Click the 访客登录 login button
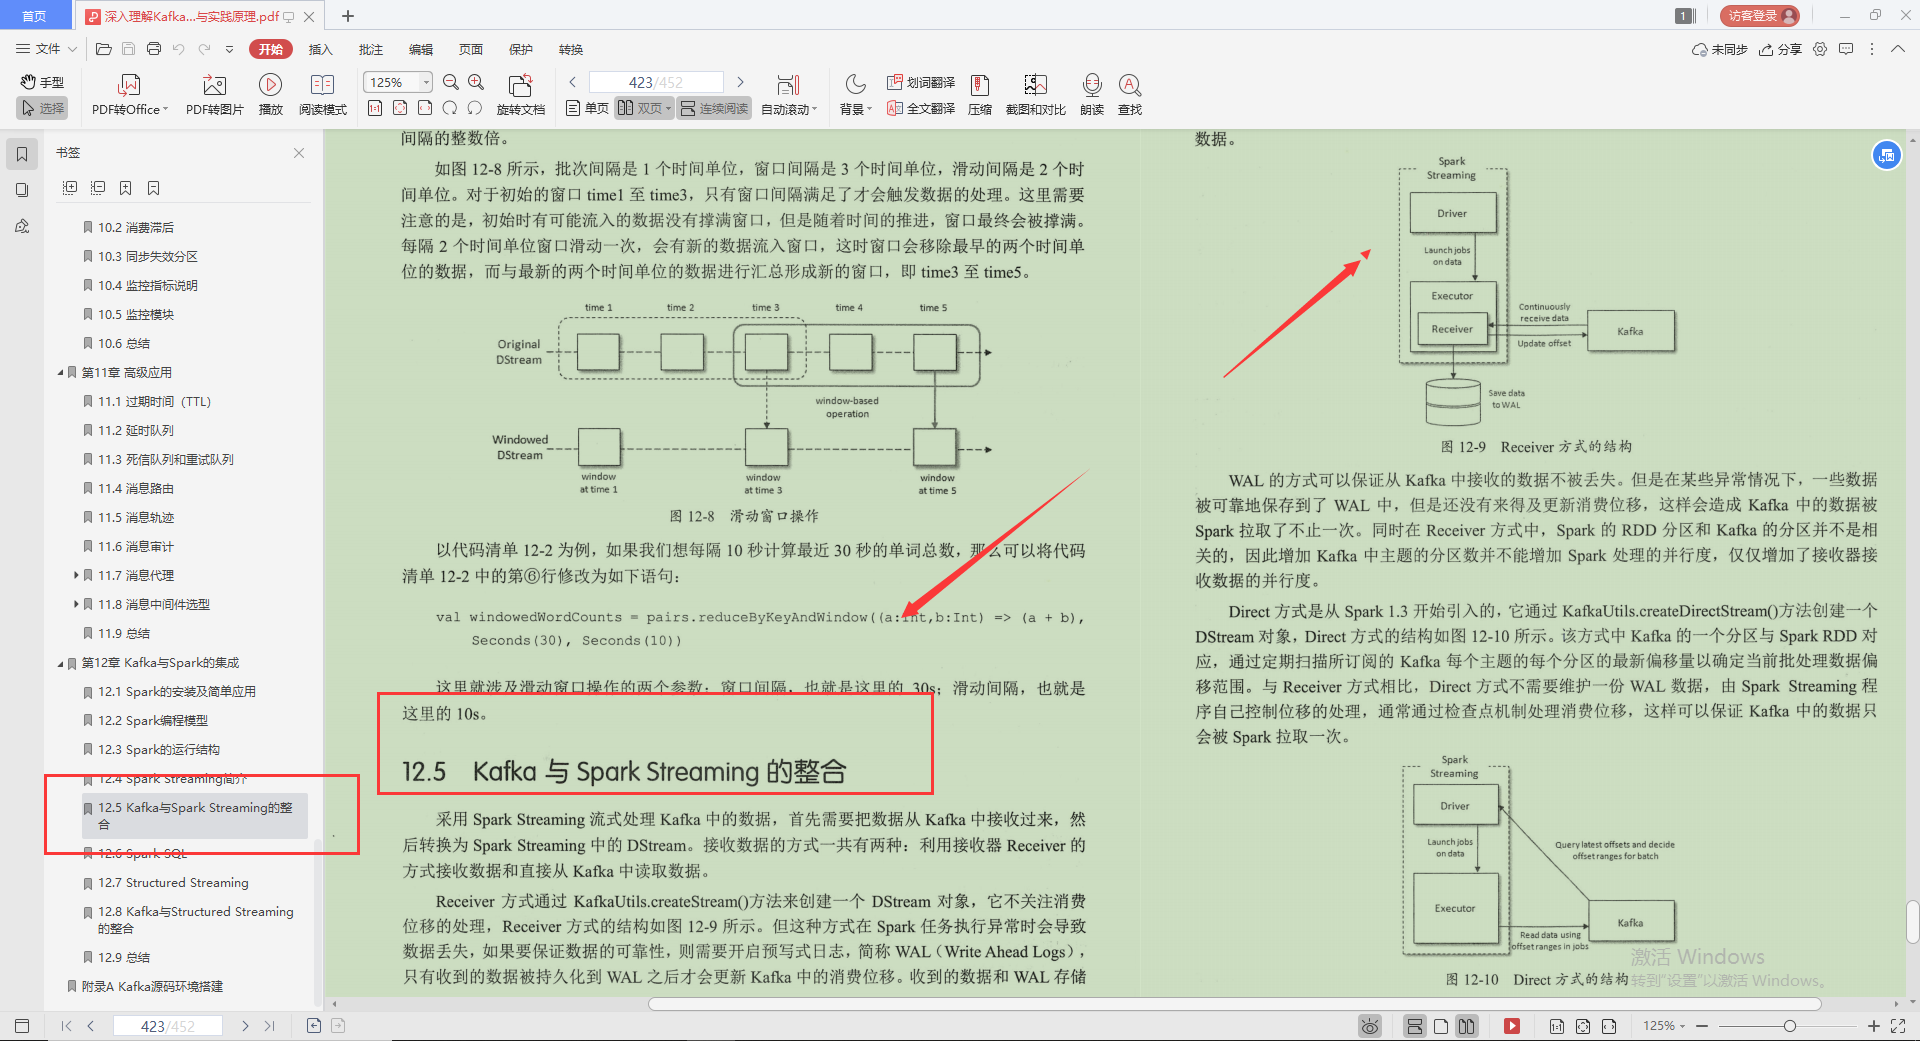Image resolution: width=1920 pixels, height=1041 pixels. coord(1758,15)
